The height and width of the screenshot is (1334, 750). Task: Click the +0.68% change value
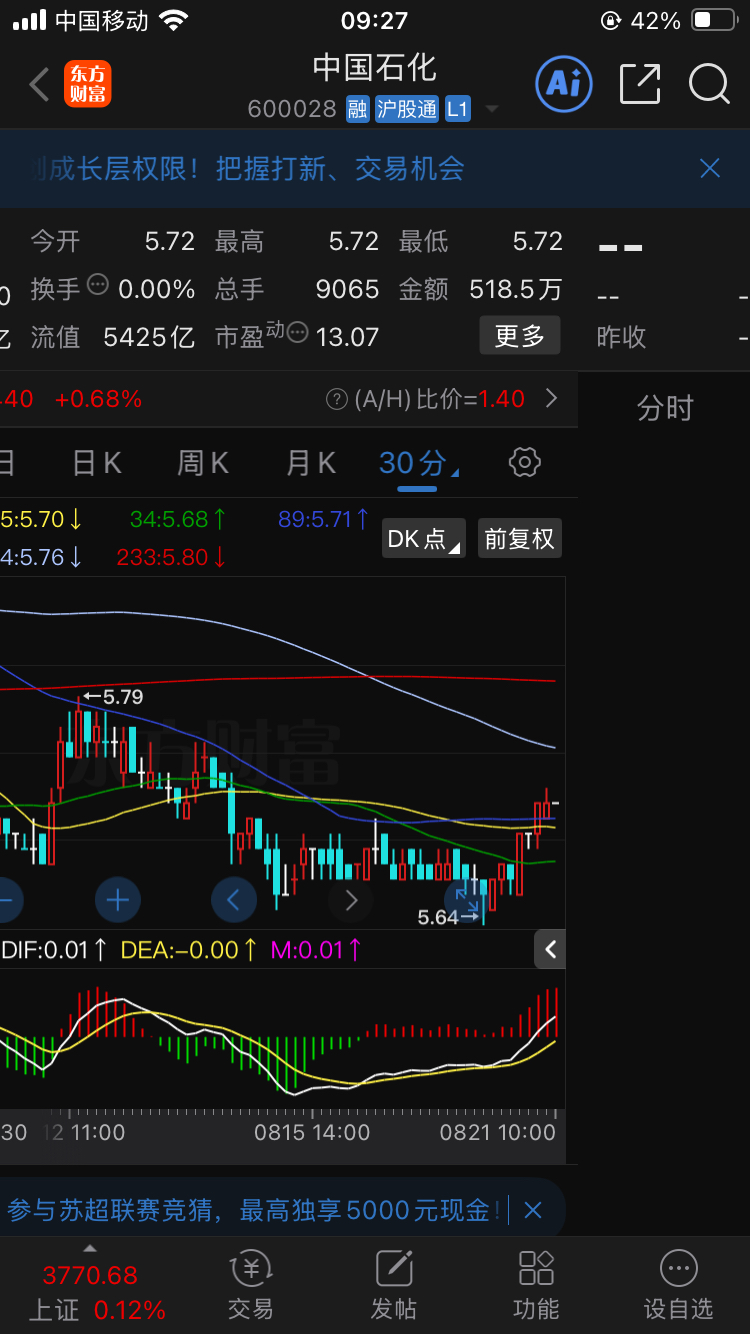pos(98,399)
